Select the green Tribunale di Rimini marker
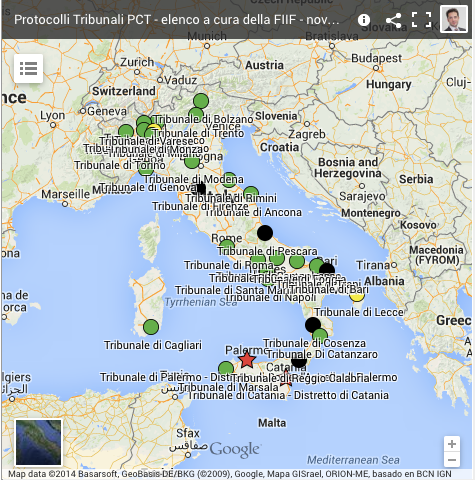Screen dimensions: 475x480 click(x=229, y=179)
